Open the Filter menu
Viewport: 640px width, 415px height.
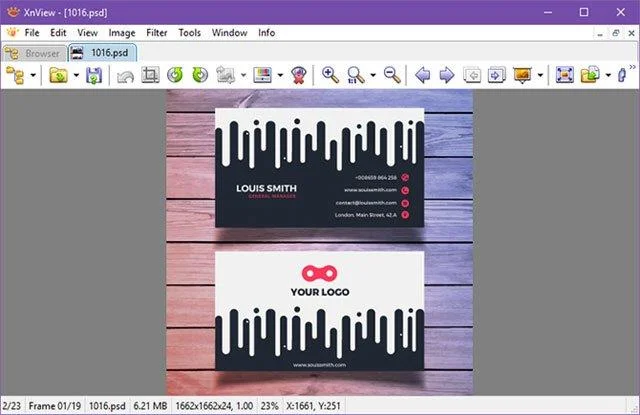[x=157, y=33]
